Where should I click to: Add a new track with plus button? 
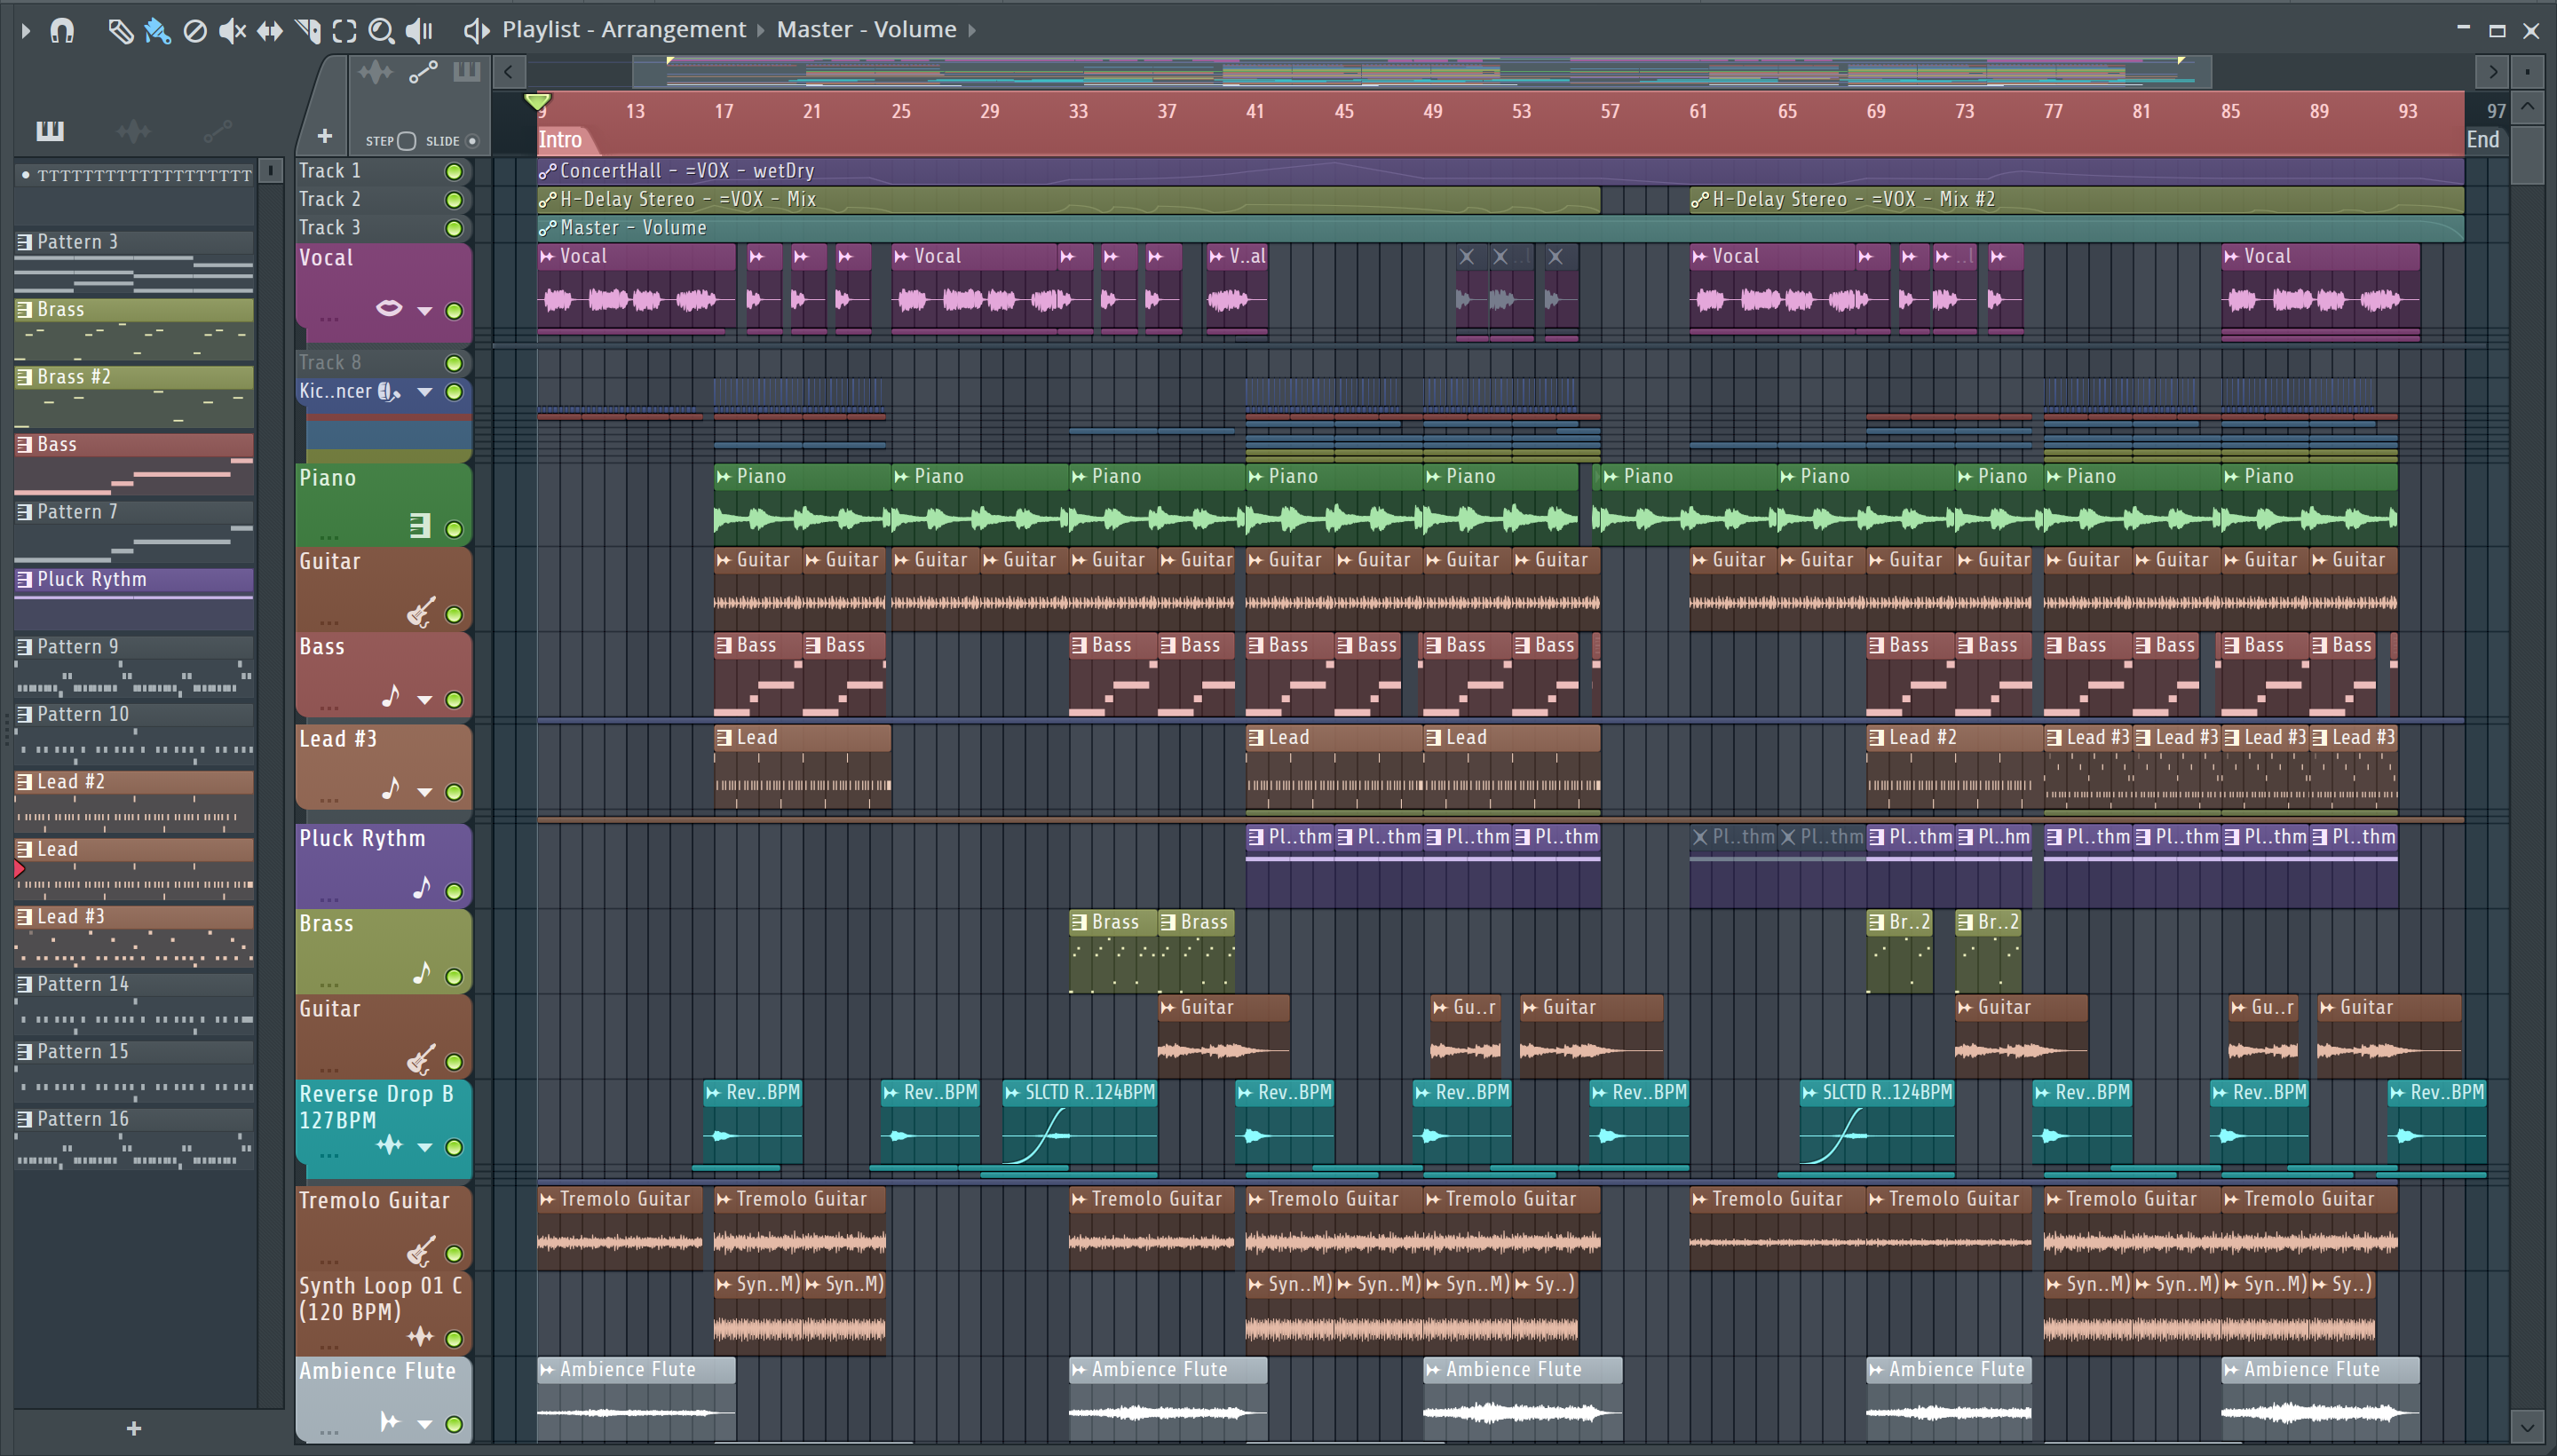coord(325,136)
